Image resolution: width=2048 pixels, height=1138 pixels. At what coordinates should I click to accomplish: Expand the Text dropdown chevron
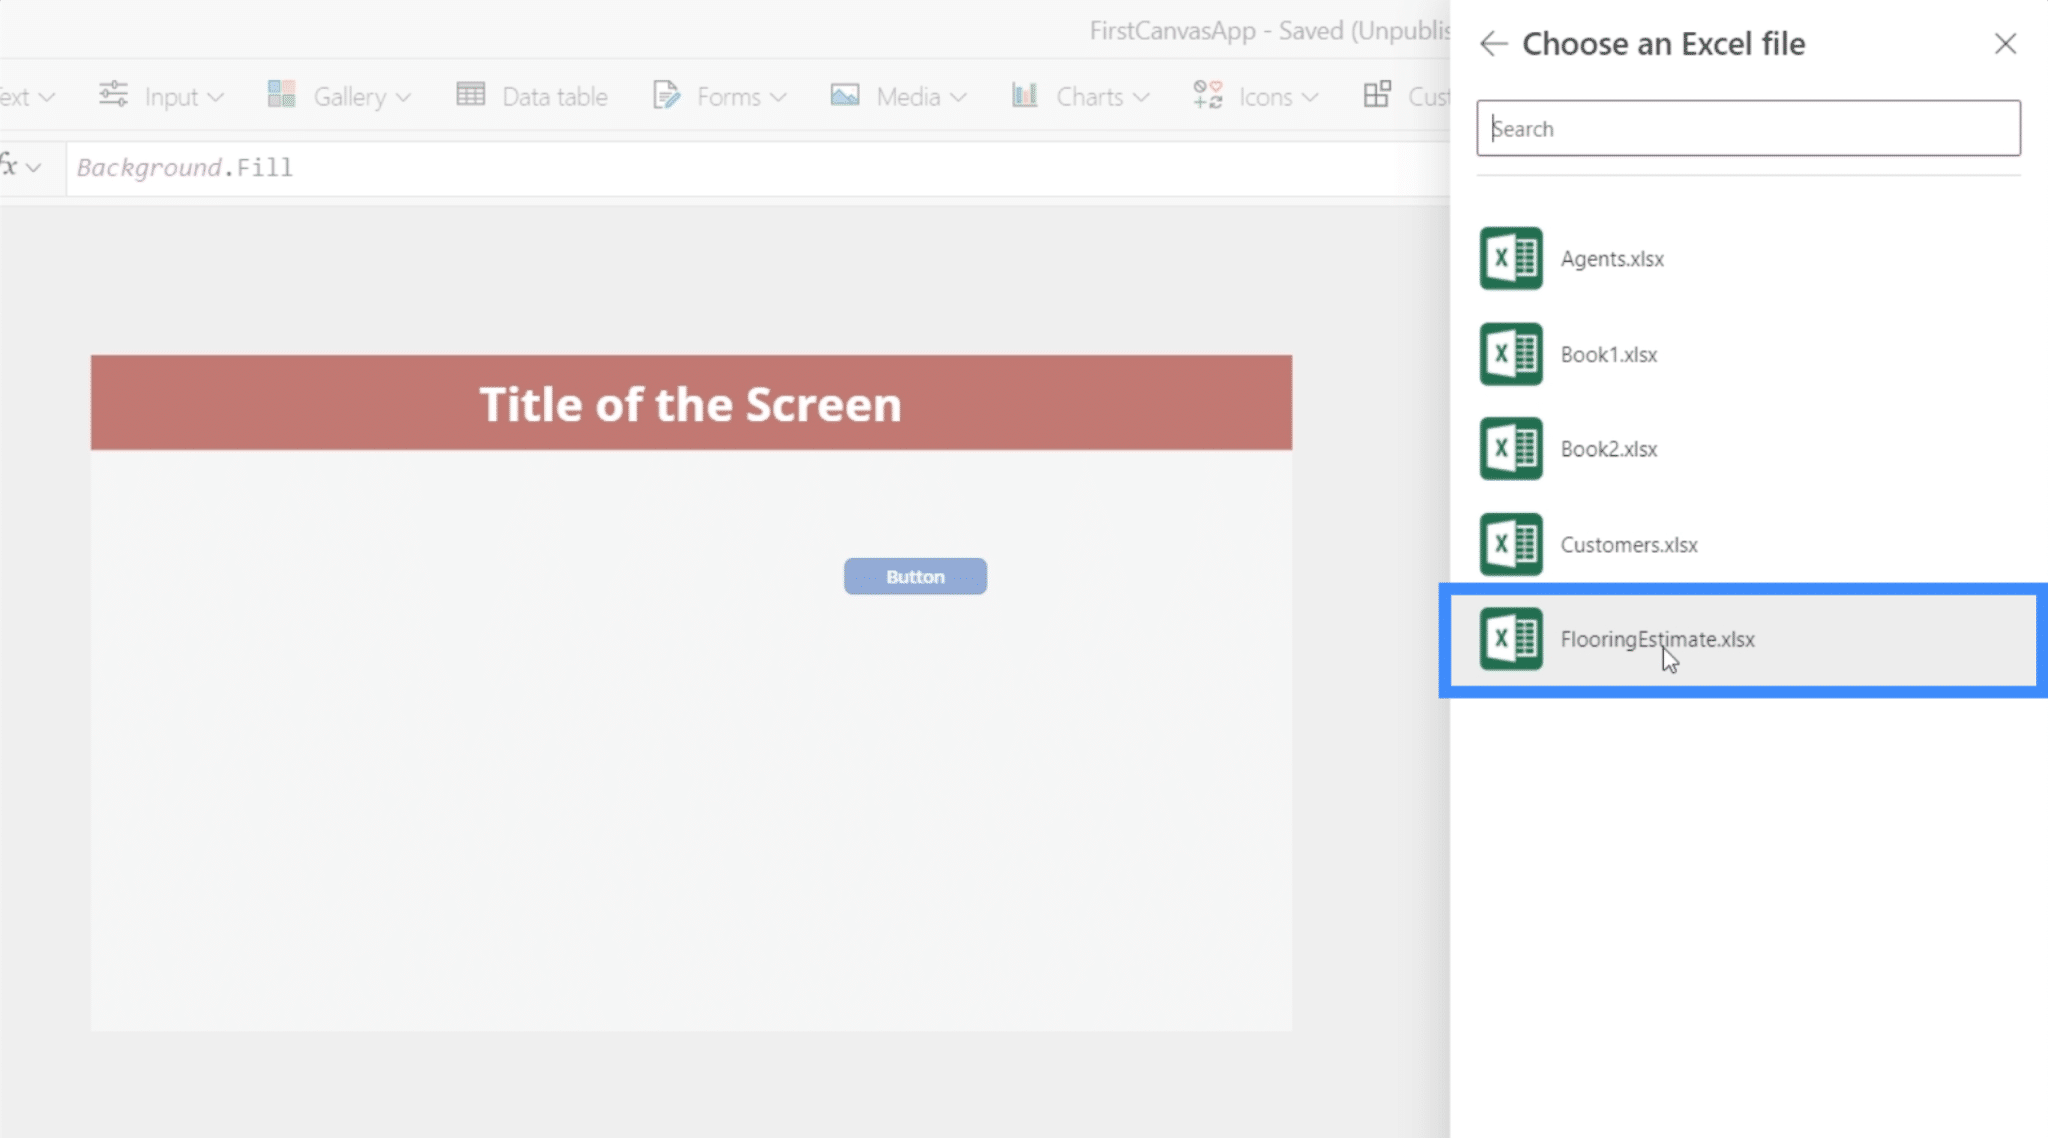[46, 97]
